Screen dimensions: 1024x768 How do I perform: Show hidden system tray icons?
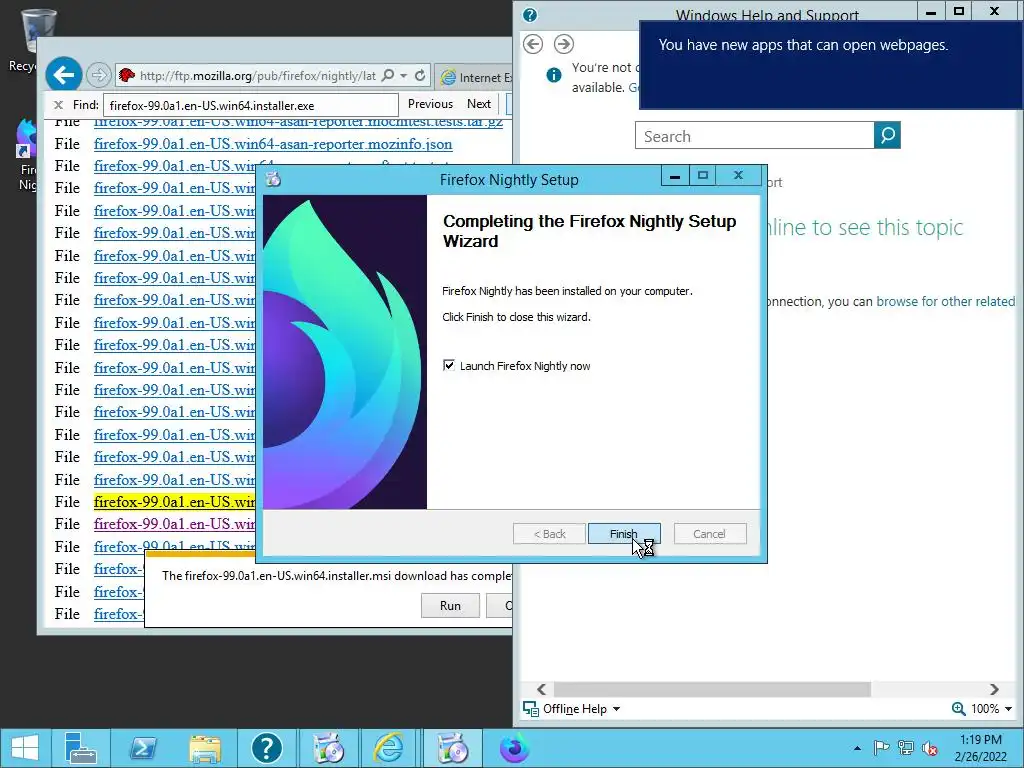(x=857, y=748)
